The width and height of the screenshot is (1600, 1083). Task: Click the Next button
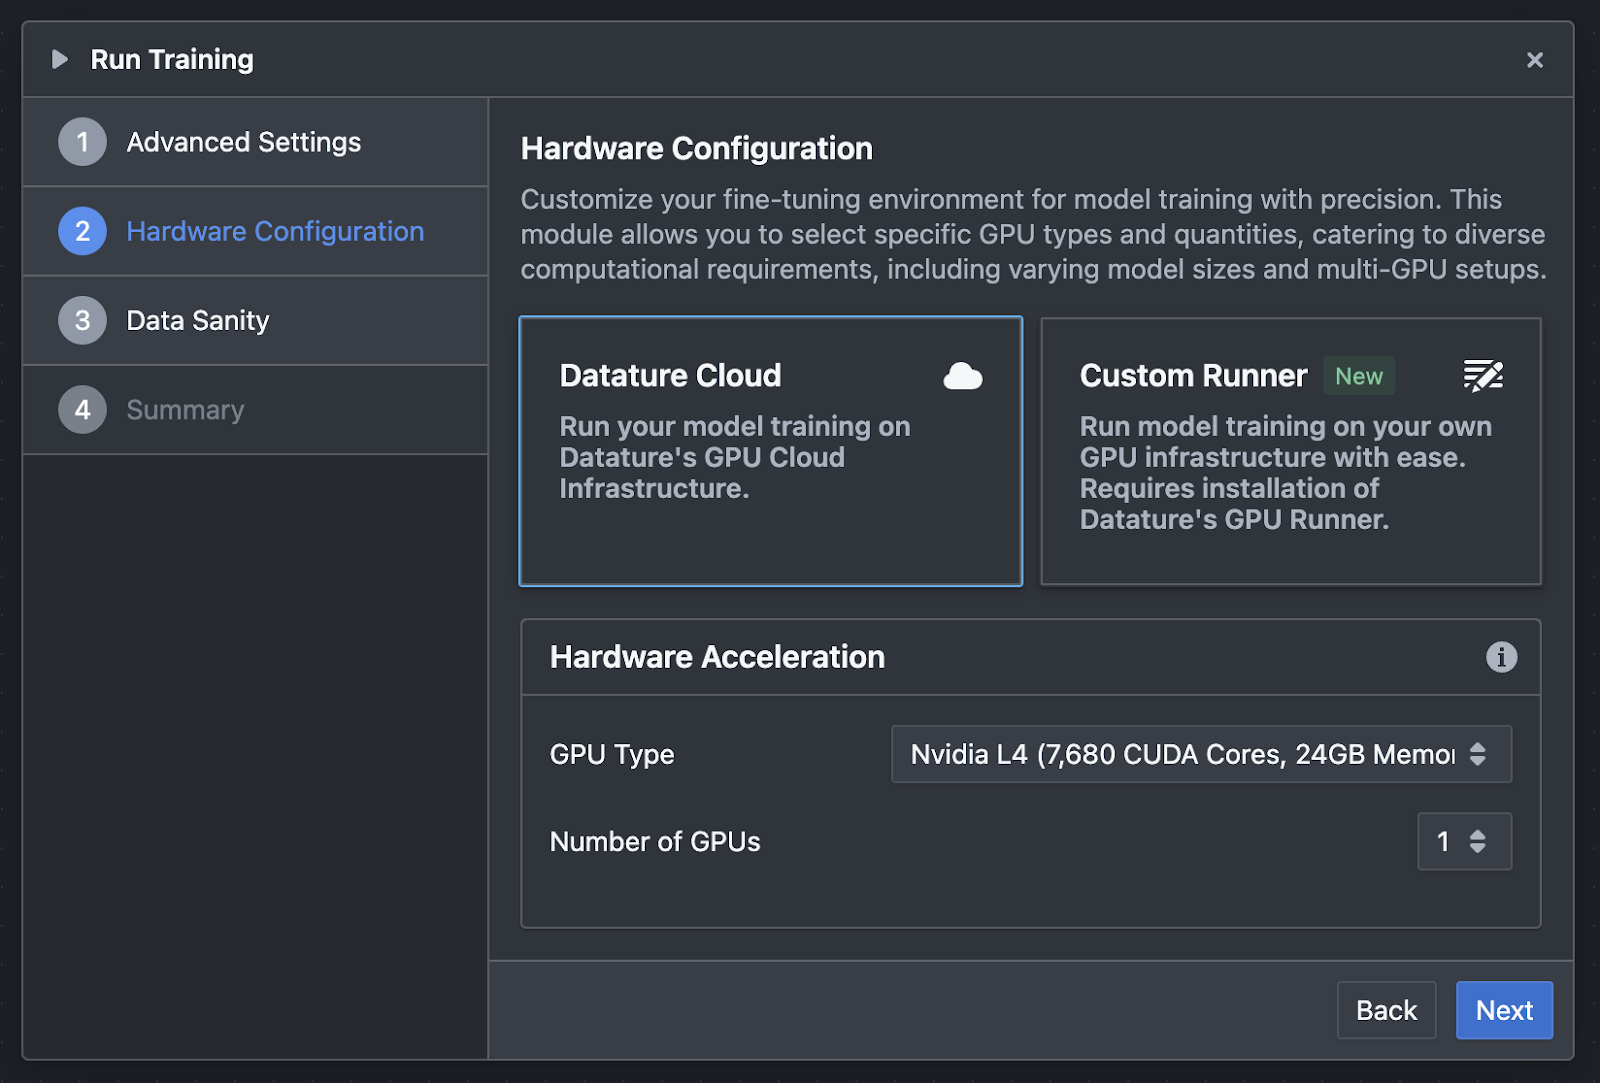tap(1504, 1010)
